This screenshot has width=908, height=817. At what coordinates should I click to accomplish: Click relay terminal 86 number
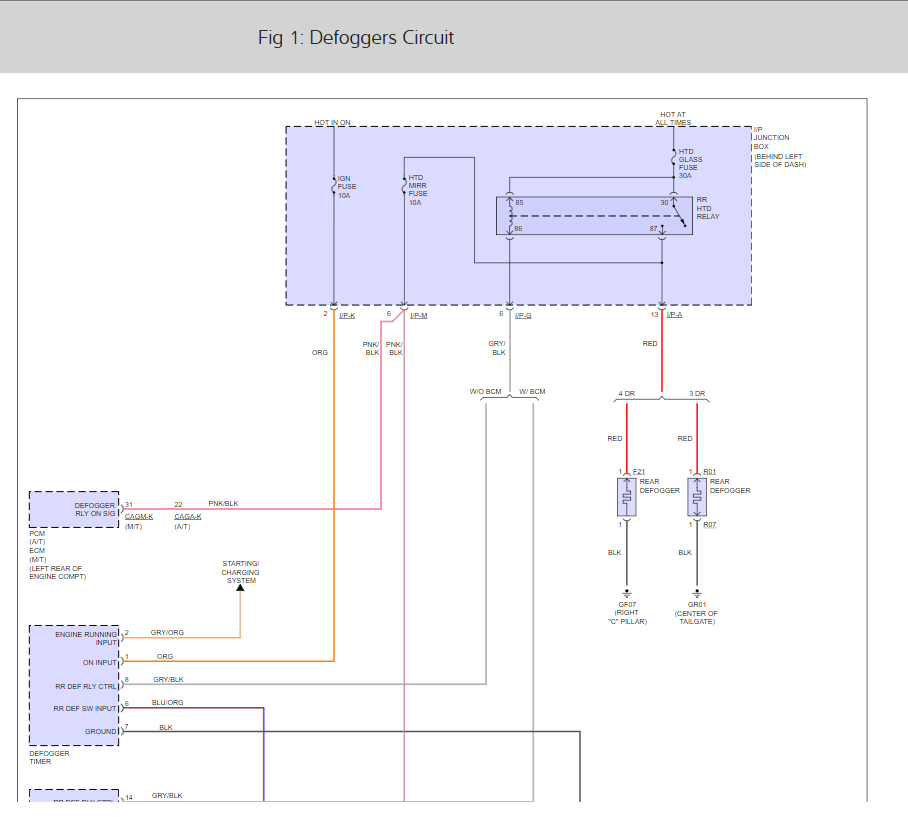pyautogui.click(x=518, y=229)
